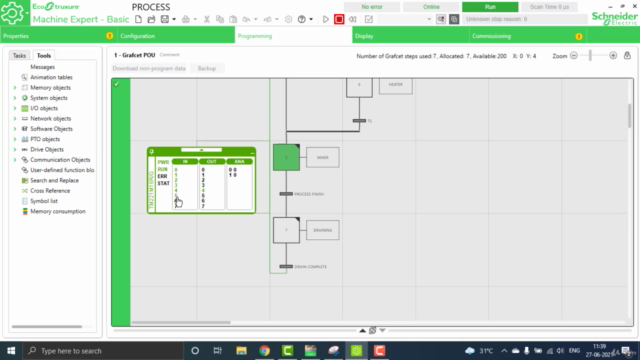Open Symbol list
The image size is (640, 360).
click(x=44, y=201)
